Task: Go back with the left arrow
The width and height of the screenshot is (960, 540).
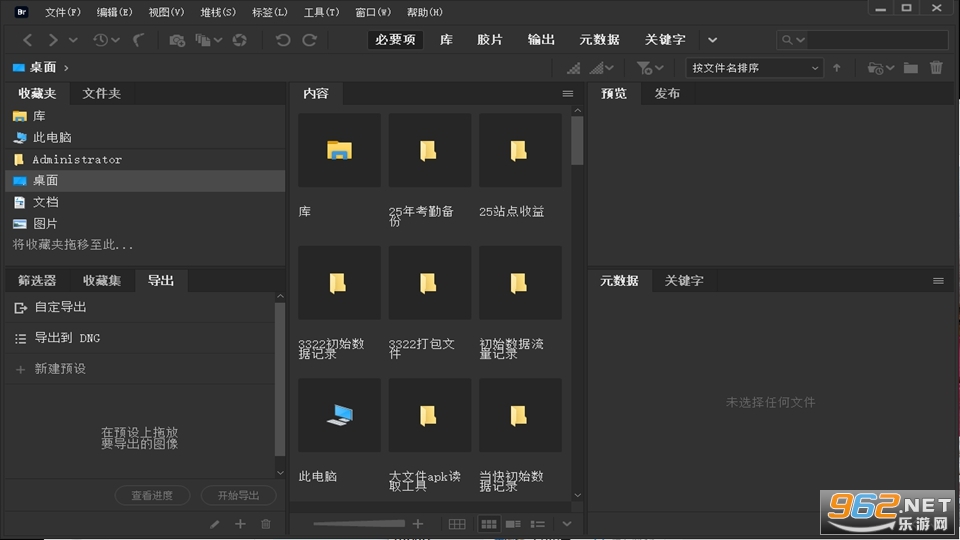Action: (28, 40)
